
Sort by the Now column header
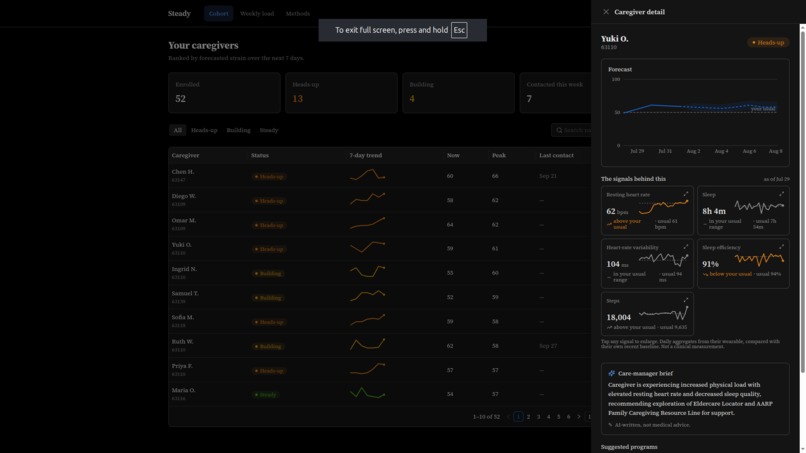point(453,155)
